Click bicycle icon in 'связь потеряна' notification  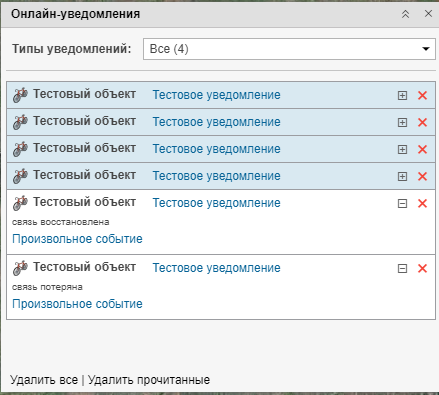[20, 268]
